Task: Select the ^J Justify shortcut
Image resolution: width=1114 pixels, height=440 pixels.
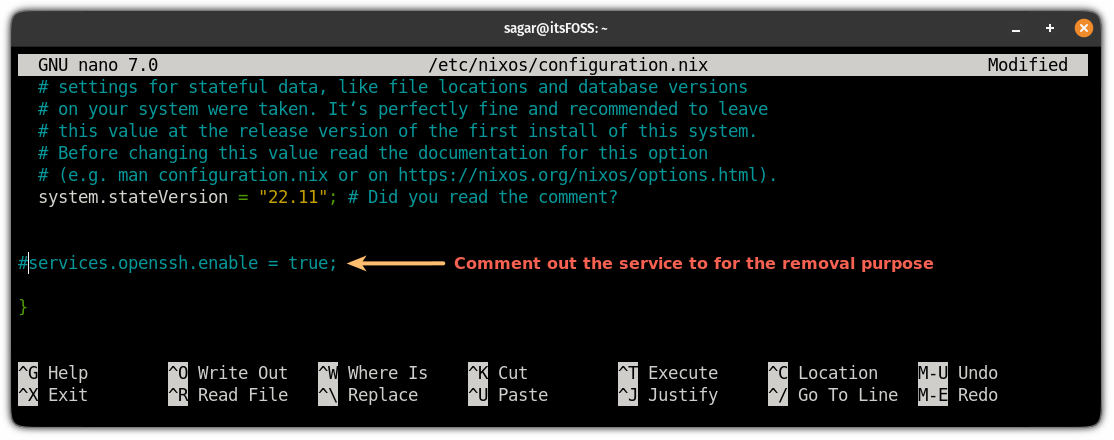Action: 668,395
